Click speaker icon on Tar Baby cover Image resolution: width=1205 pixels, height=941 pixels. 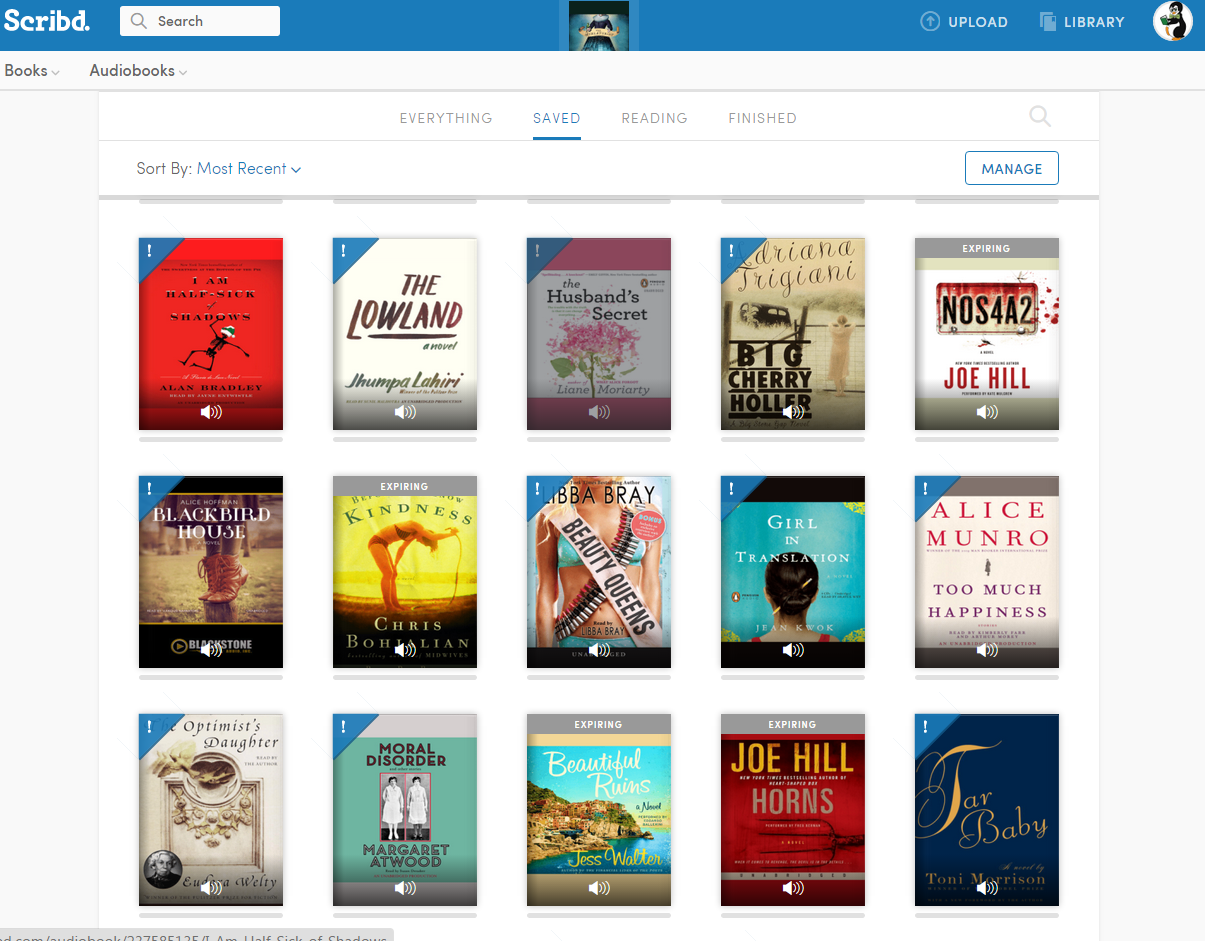point(987,888)
